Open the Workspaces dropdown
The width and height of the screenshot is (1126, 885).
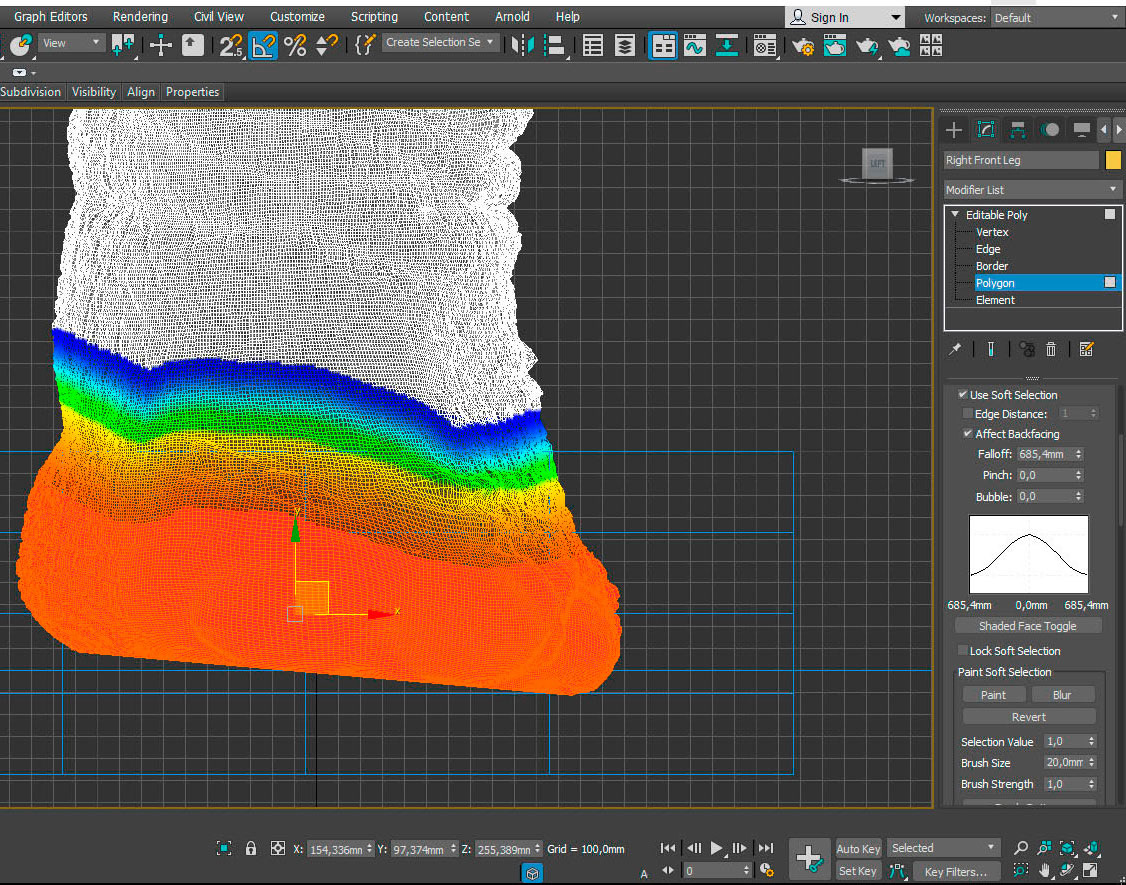[1056, 18]
